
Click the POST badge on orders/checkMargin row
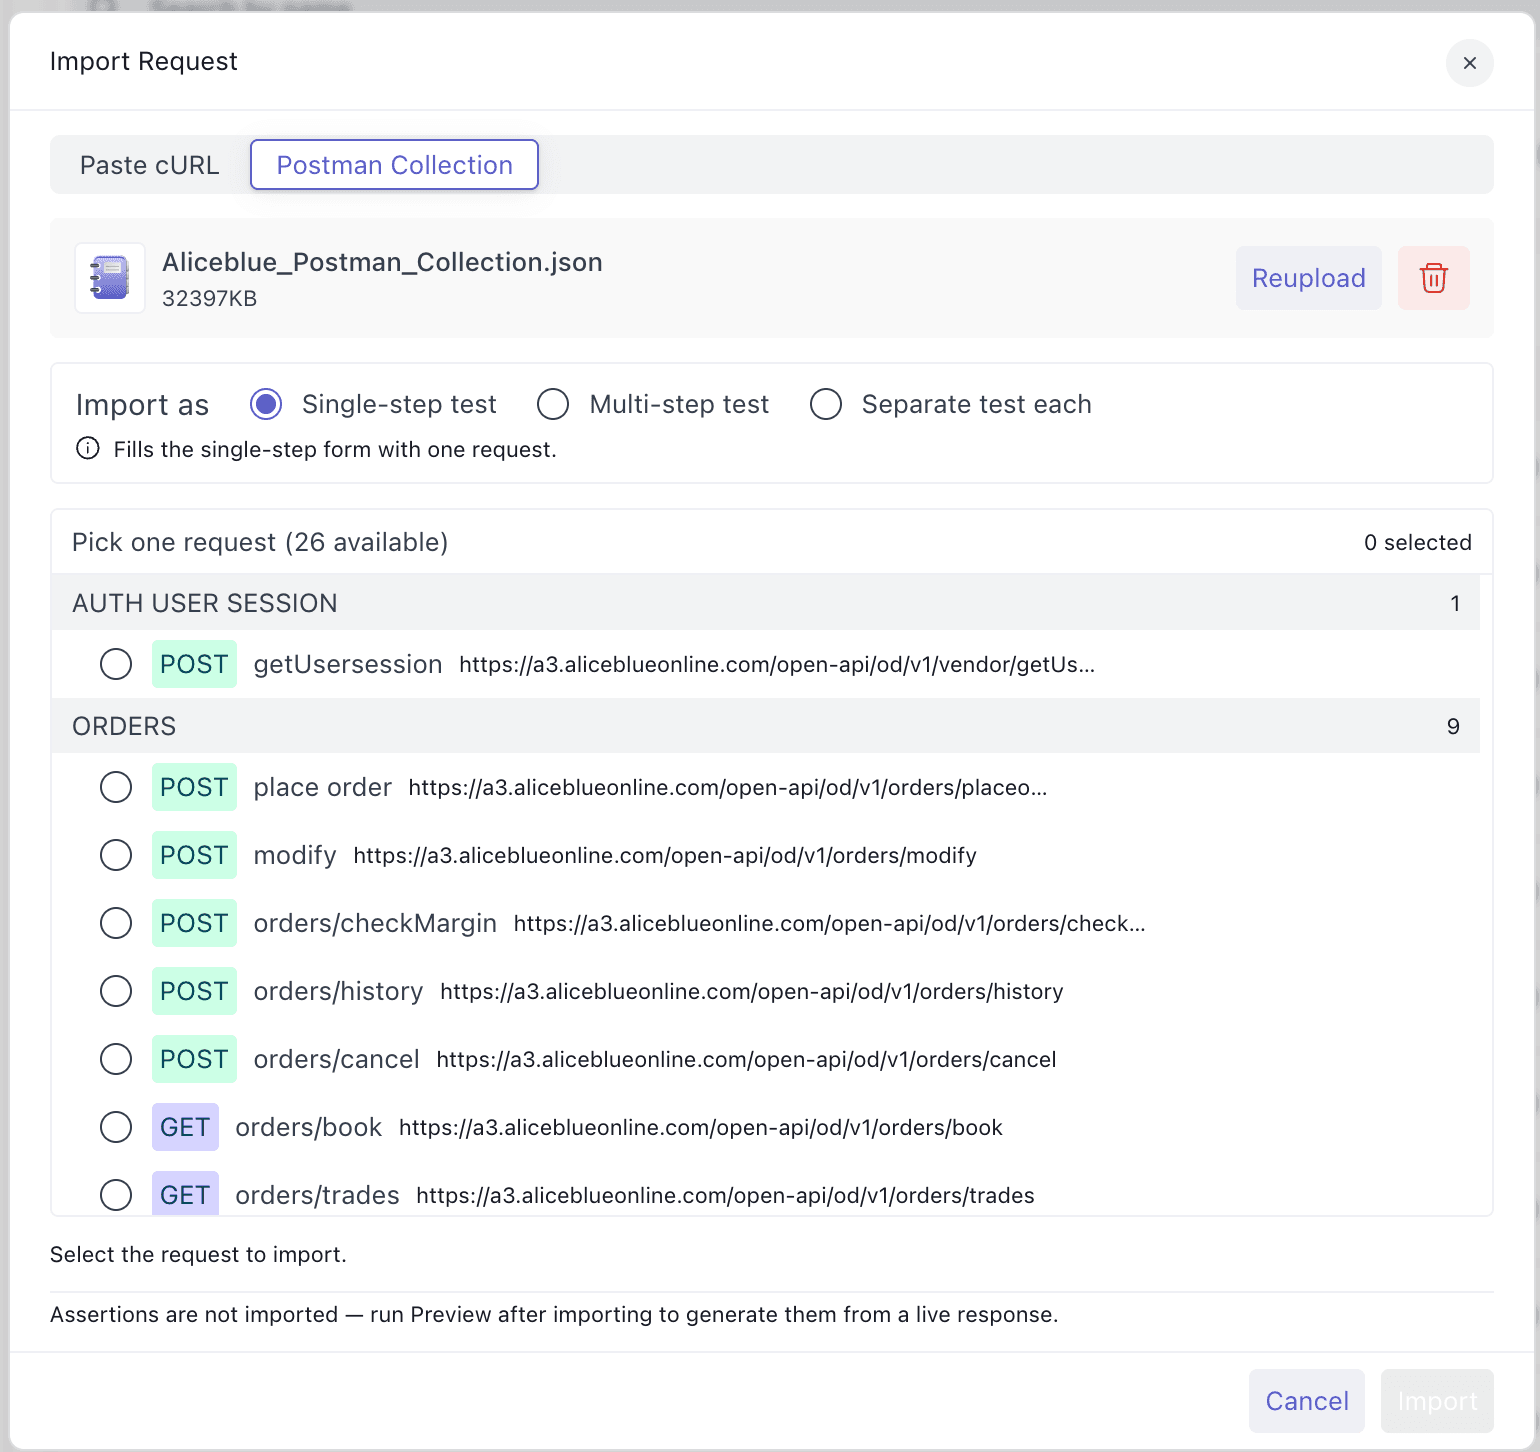[194, 923]
